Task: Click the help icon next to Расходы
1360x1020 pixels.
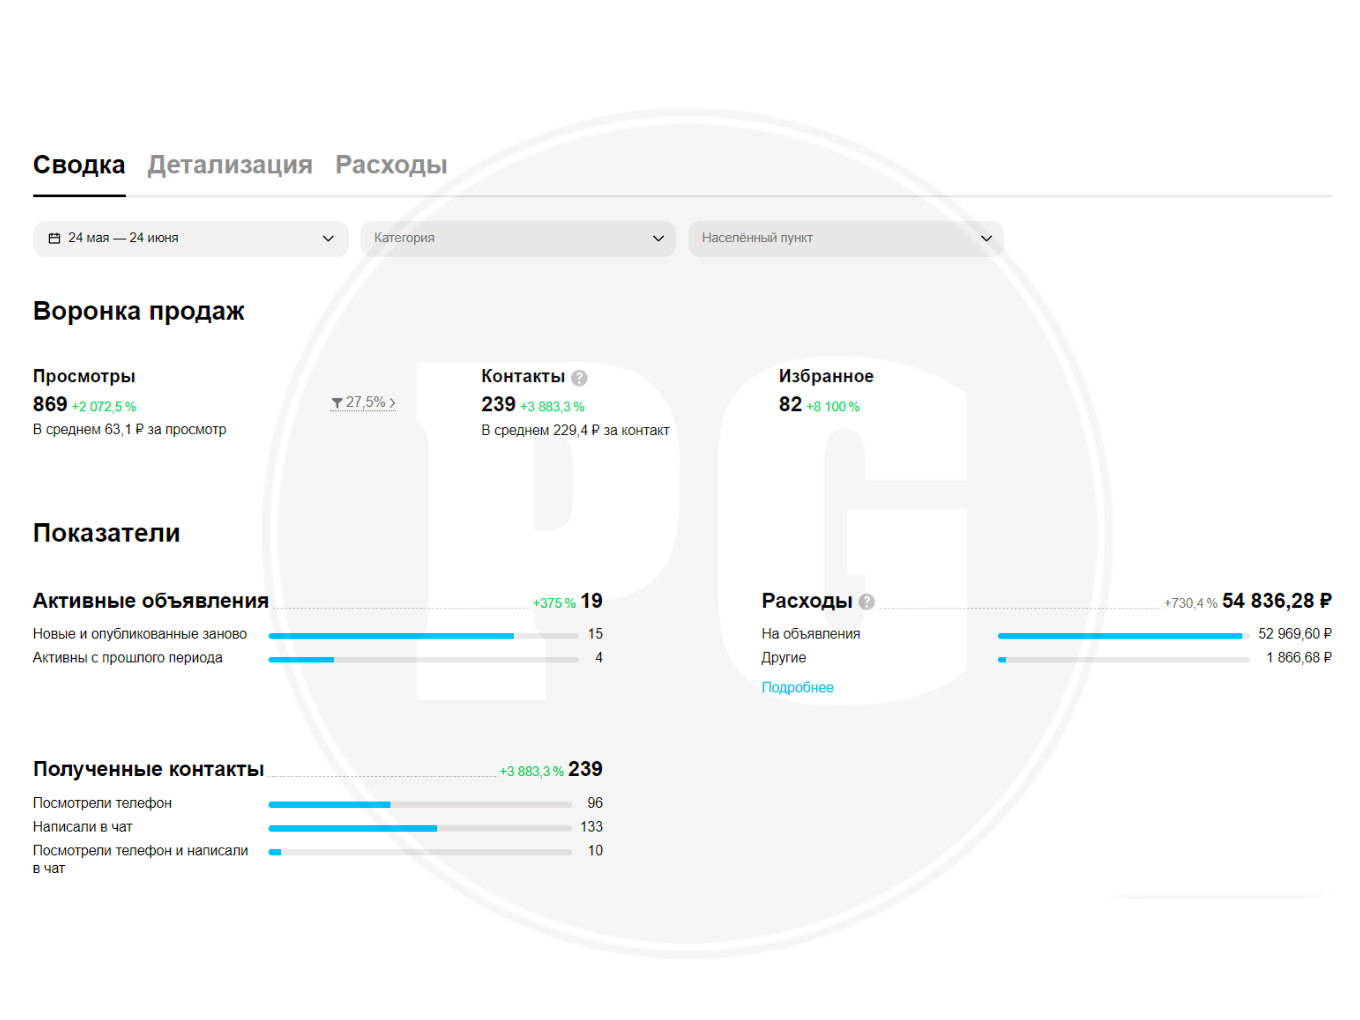Action: (x=867, y=602)
